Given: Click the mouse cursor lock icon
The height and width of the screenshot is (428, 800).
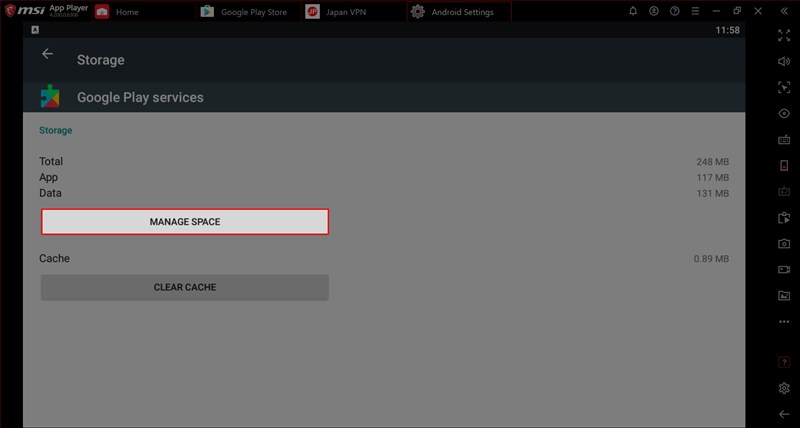Looking at the screenshot, I should pyautogui.click(x=784, y=87).
